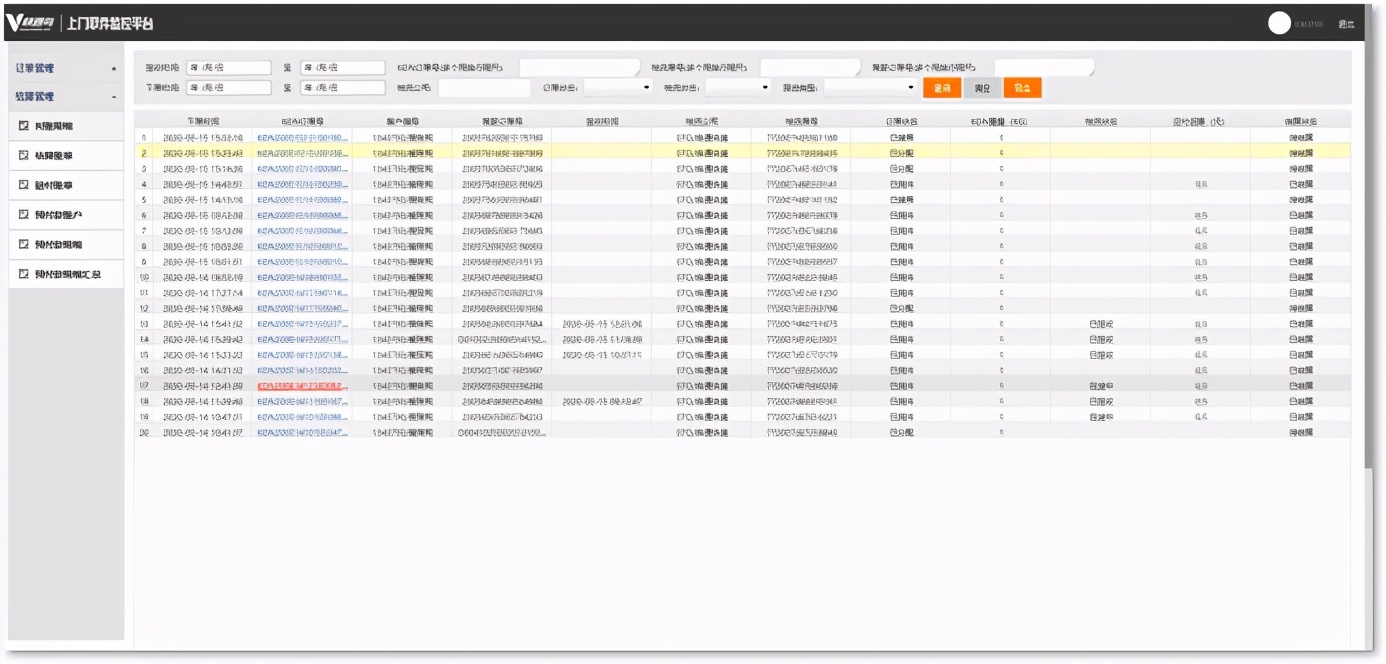Focus the end date field in second filter row

[341, 88]
